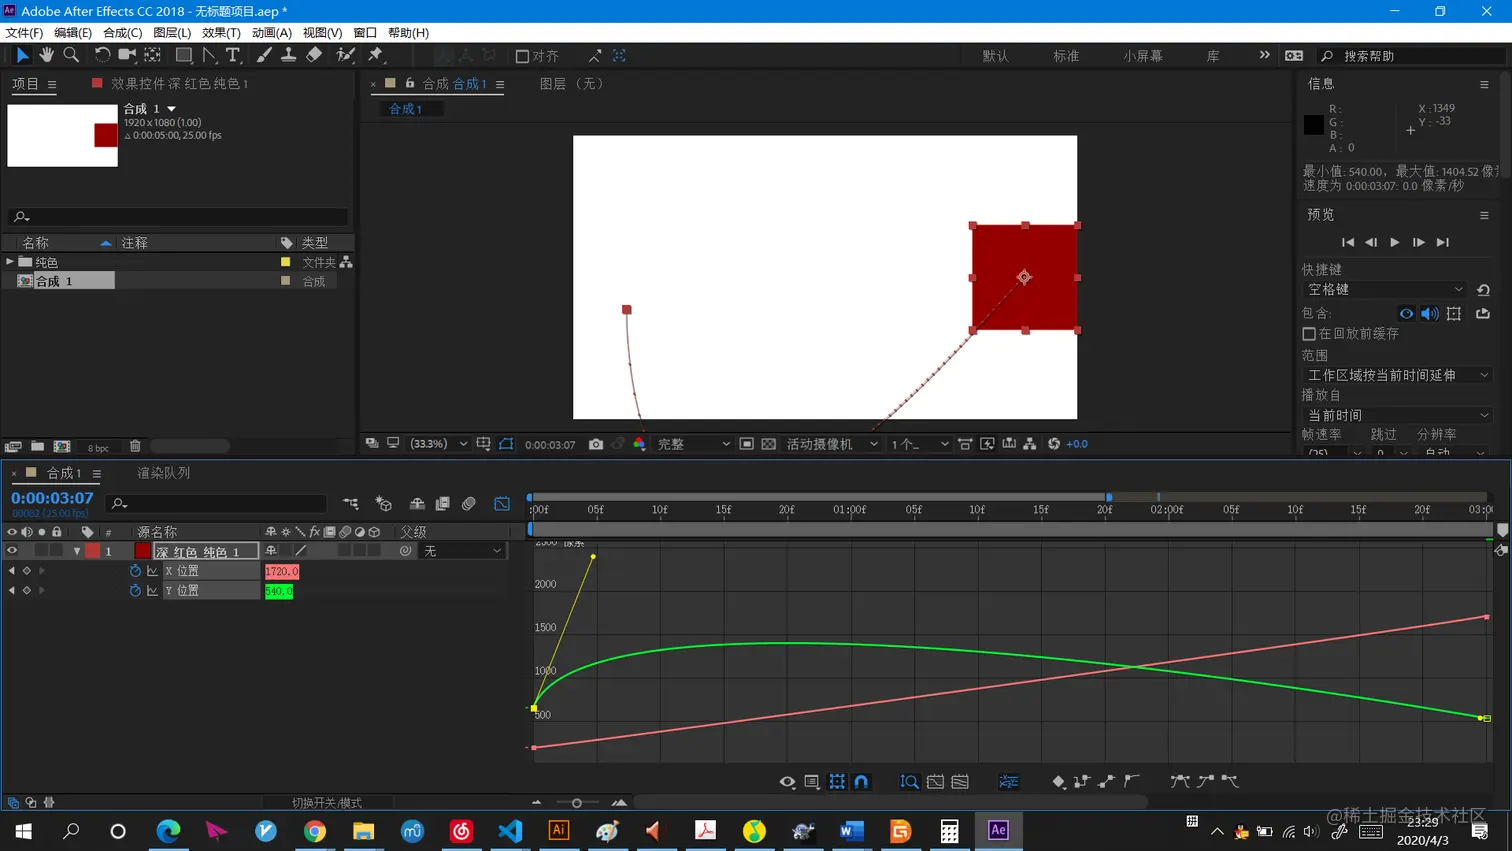Click the separate dimensions icon in graph editor
1512x851 pixels.
[x=1008, y=781]
